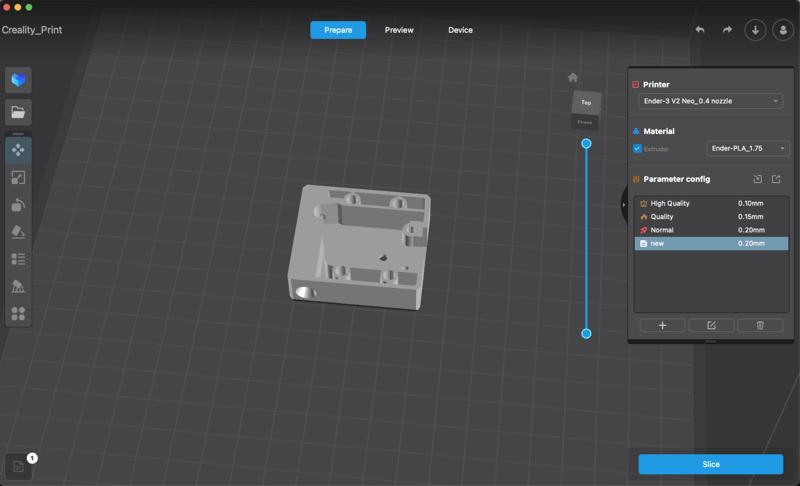This screenshot has width=800, height=486.
Task: Add a new parameter profile
Action: tap(662, 325)
